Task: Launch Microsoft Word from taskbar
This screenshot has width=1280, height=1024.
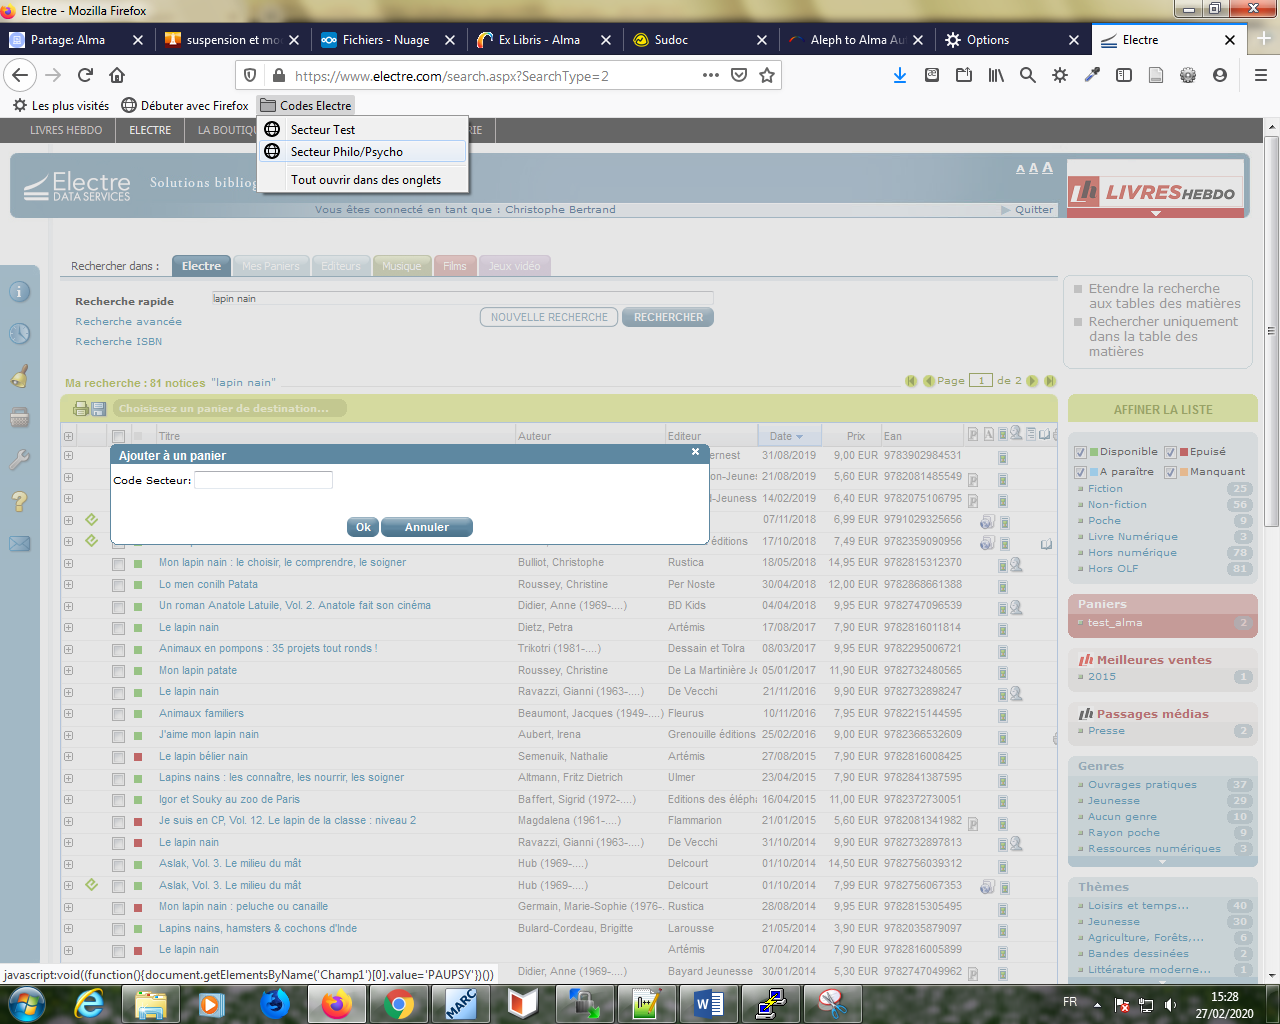Action: tap(708, 1003)
